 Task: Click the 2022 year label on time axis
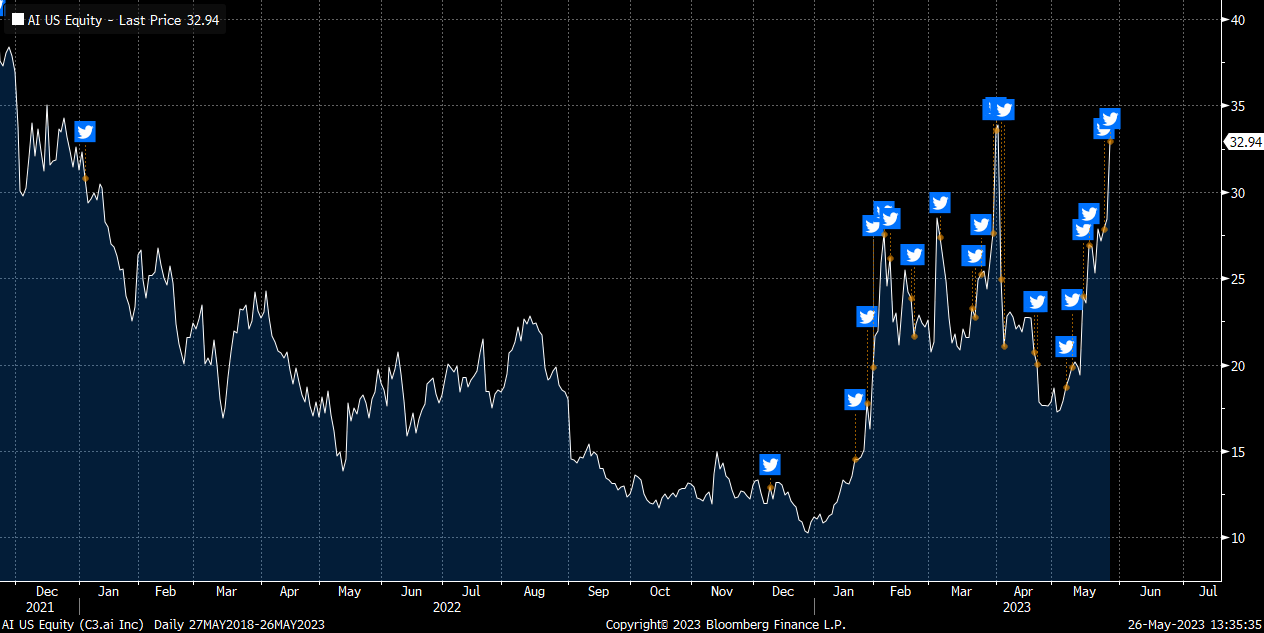pyautogui.click(x=447, y=607)
